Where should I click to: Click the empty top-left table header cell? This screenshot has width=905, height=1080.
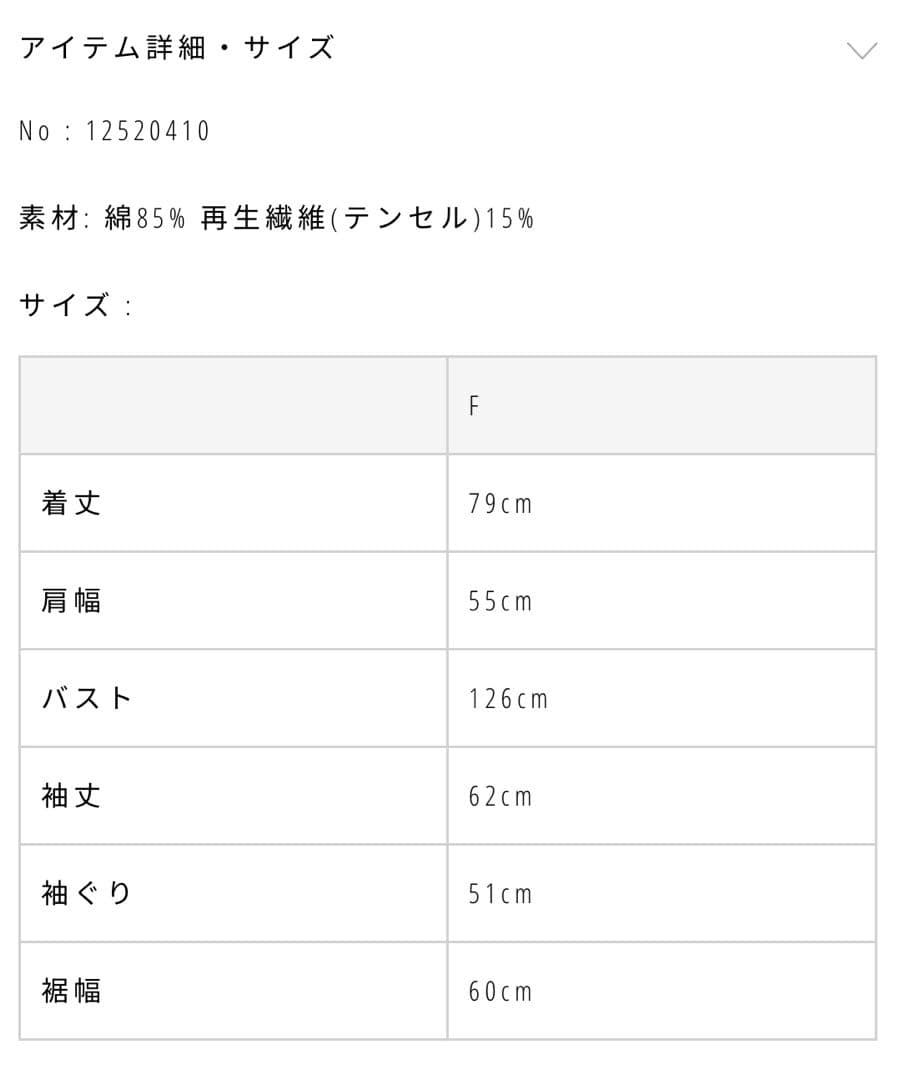tap(230, 406)
